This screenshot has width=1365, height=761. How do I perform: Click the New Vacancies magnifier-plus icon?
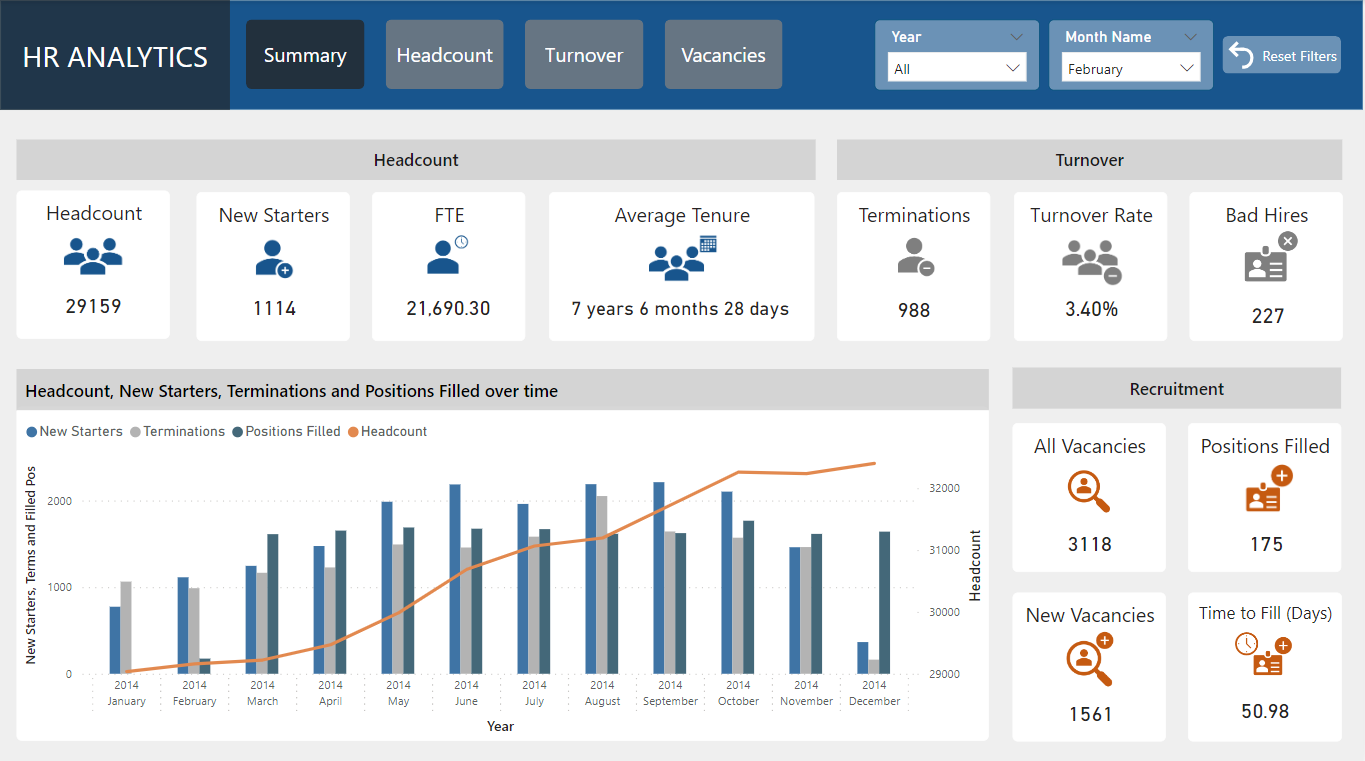[x=1089, y=660]
